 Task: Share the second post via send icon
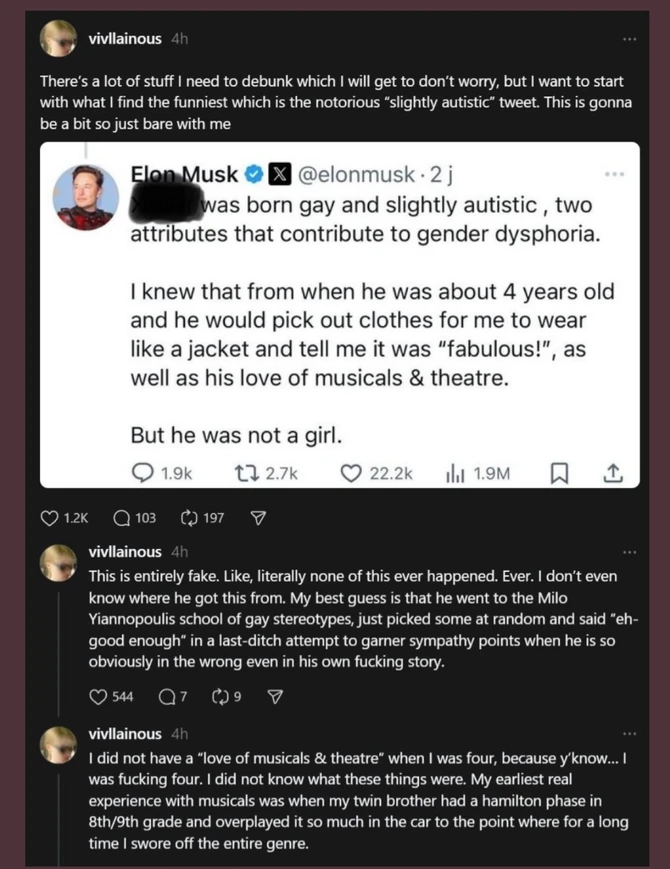click(275, 696)
